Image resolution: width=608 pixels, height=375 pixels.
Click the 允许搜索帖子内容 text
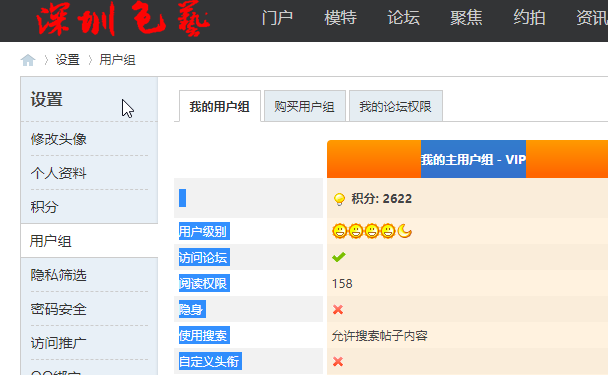380,335
